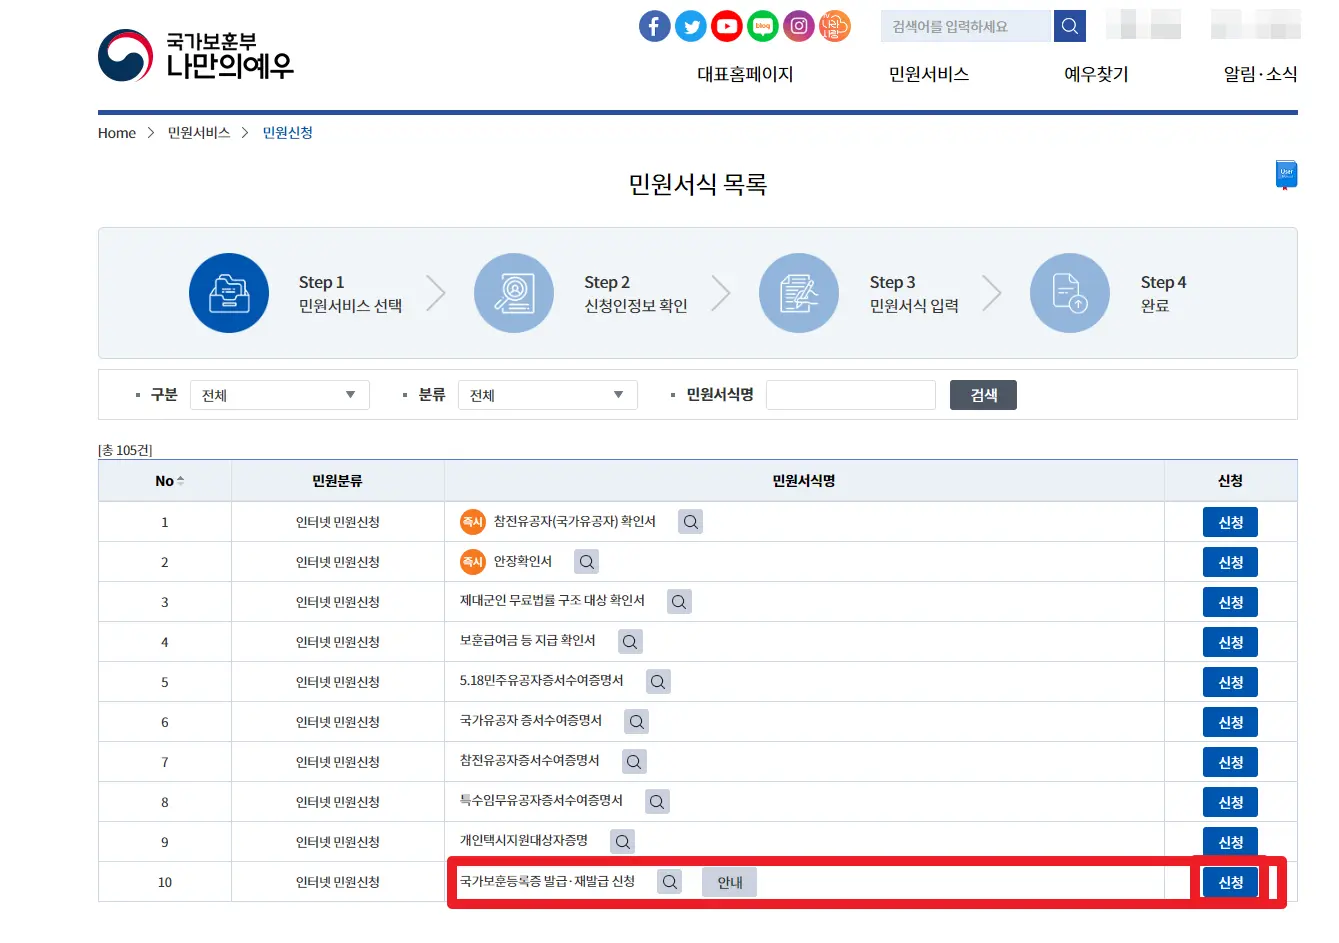Click the 안내 button for row 10

(729, 881)
